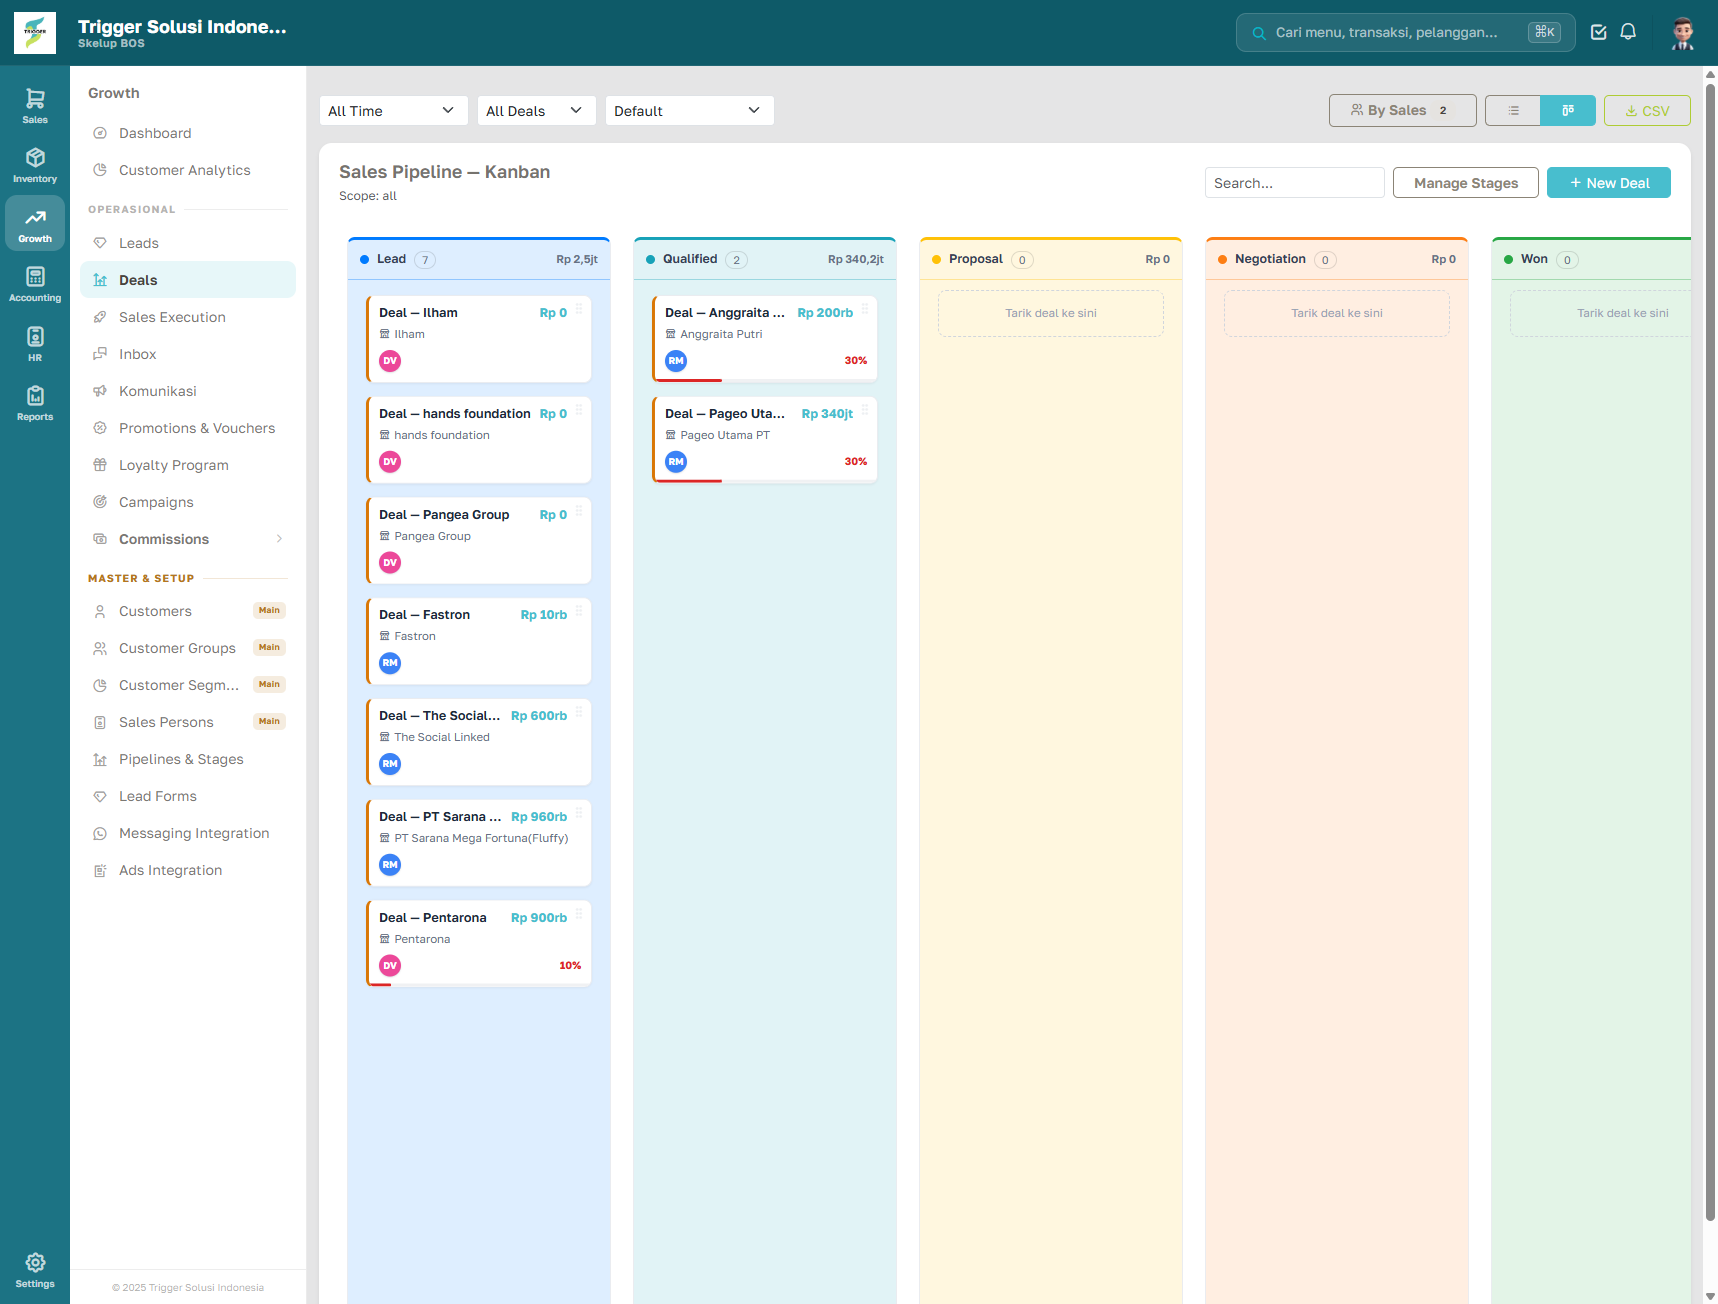Click the building icon beside hands foundation
The width and height of the screenshot is (1718, 1304).
[x=384, y=435]
